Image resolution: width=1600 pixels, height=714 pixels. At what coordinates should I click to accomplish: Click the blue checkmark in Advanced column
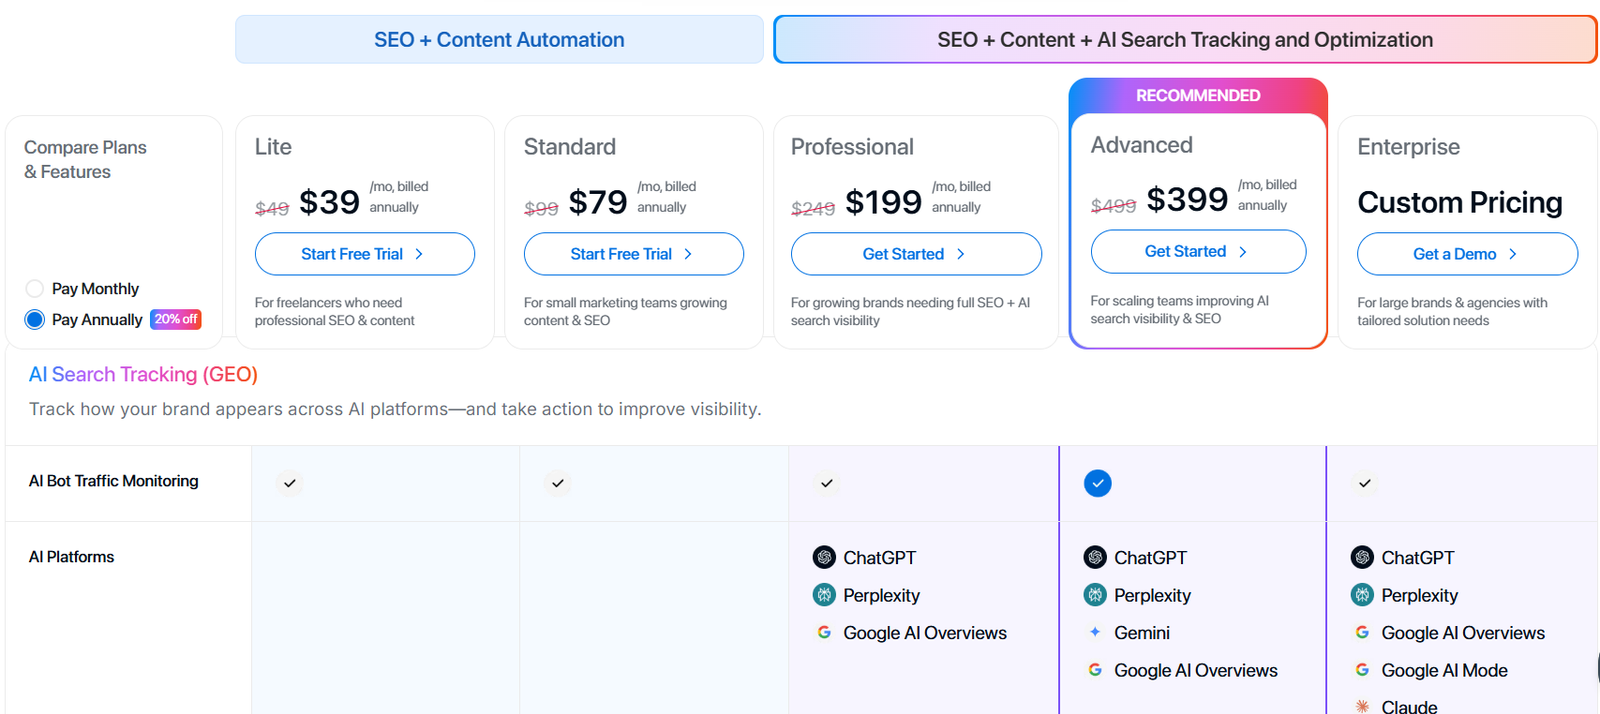coord(1097,483)
